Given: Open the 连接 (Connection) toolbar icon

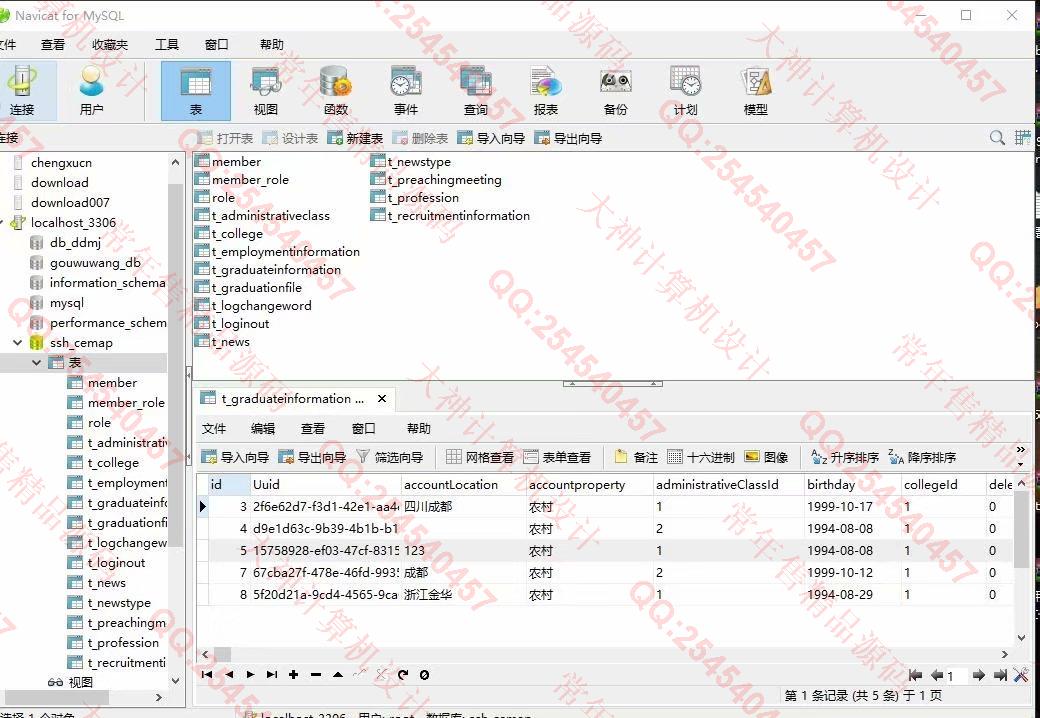Looking at the screenshot, I should point(23,91).
